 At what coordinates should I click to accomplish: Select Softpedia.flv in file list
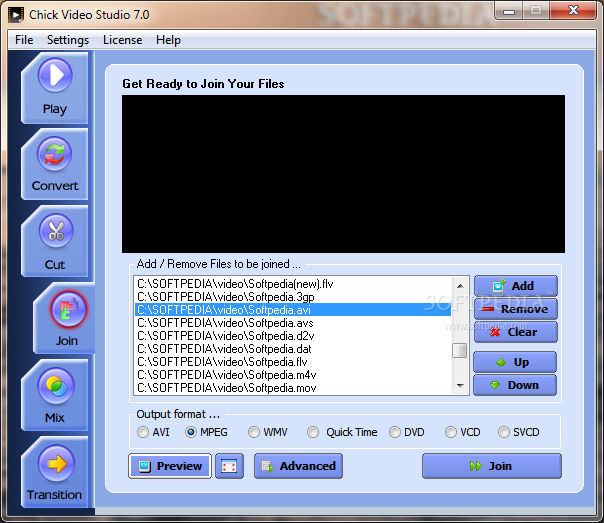(293, 362)
